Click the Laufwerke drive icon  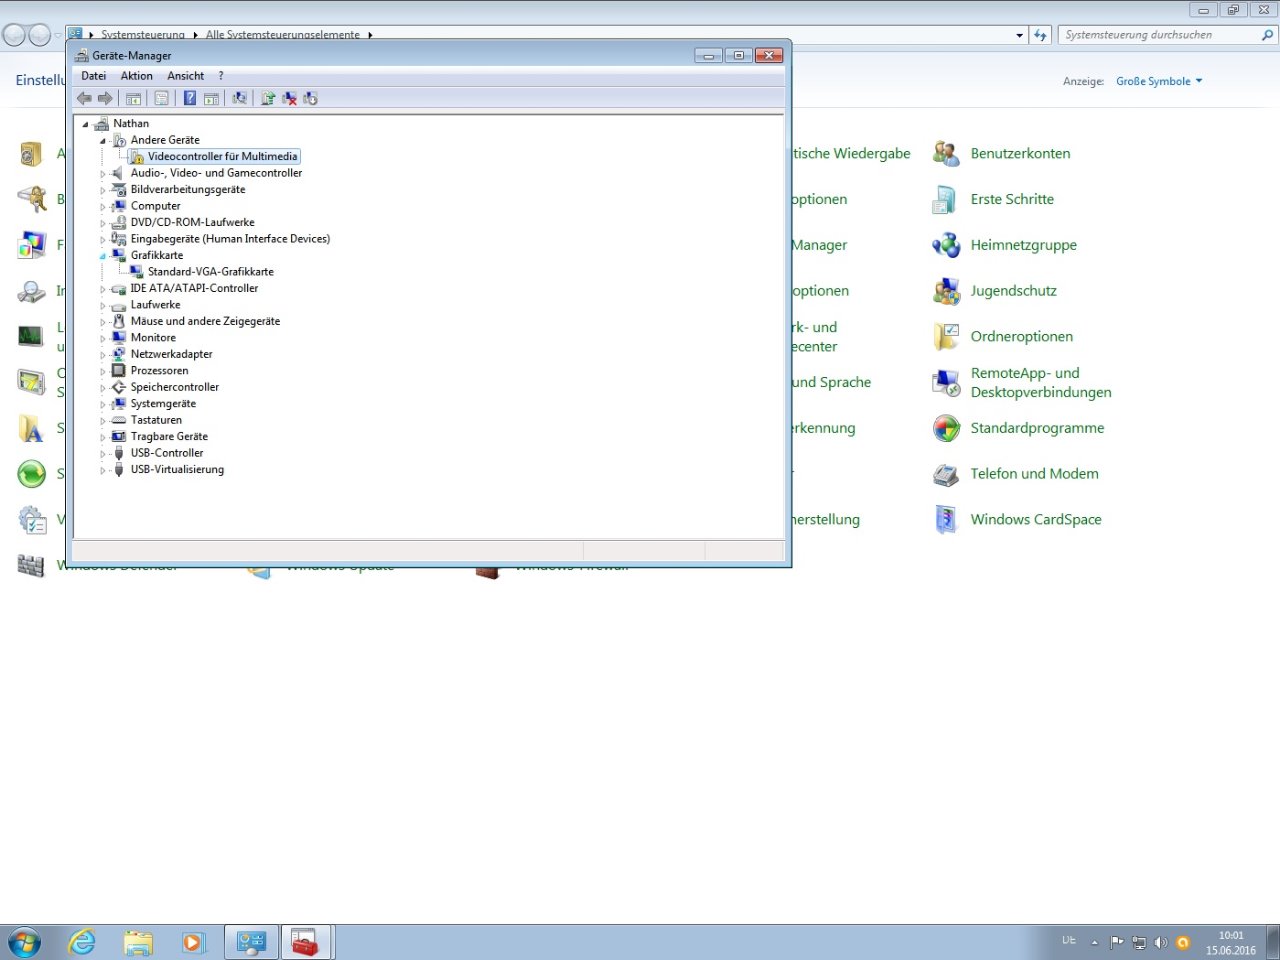click(x=119, y=305)
